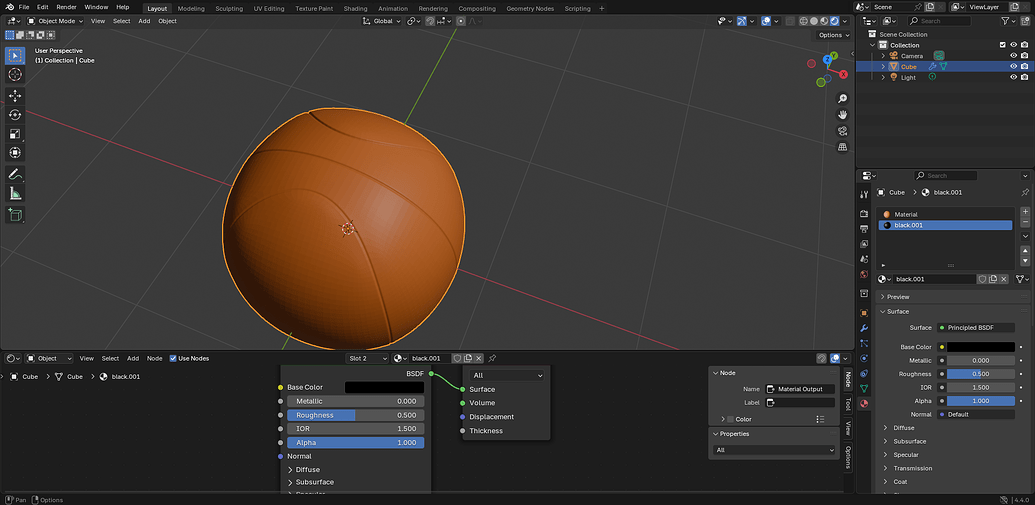Screen dimensions: 1035x505
Task: Hide the Camera in viewport
Action: click(1013, 55)
